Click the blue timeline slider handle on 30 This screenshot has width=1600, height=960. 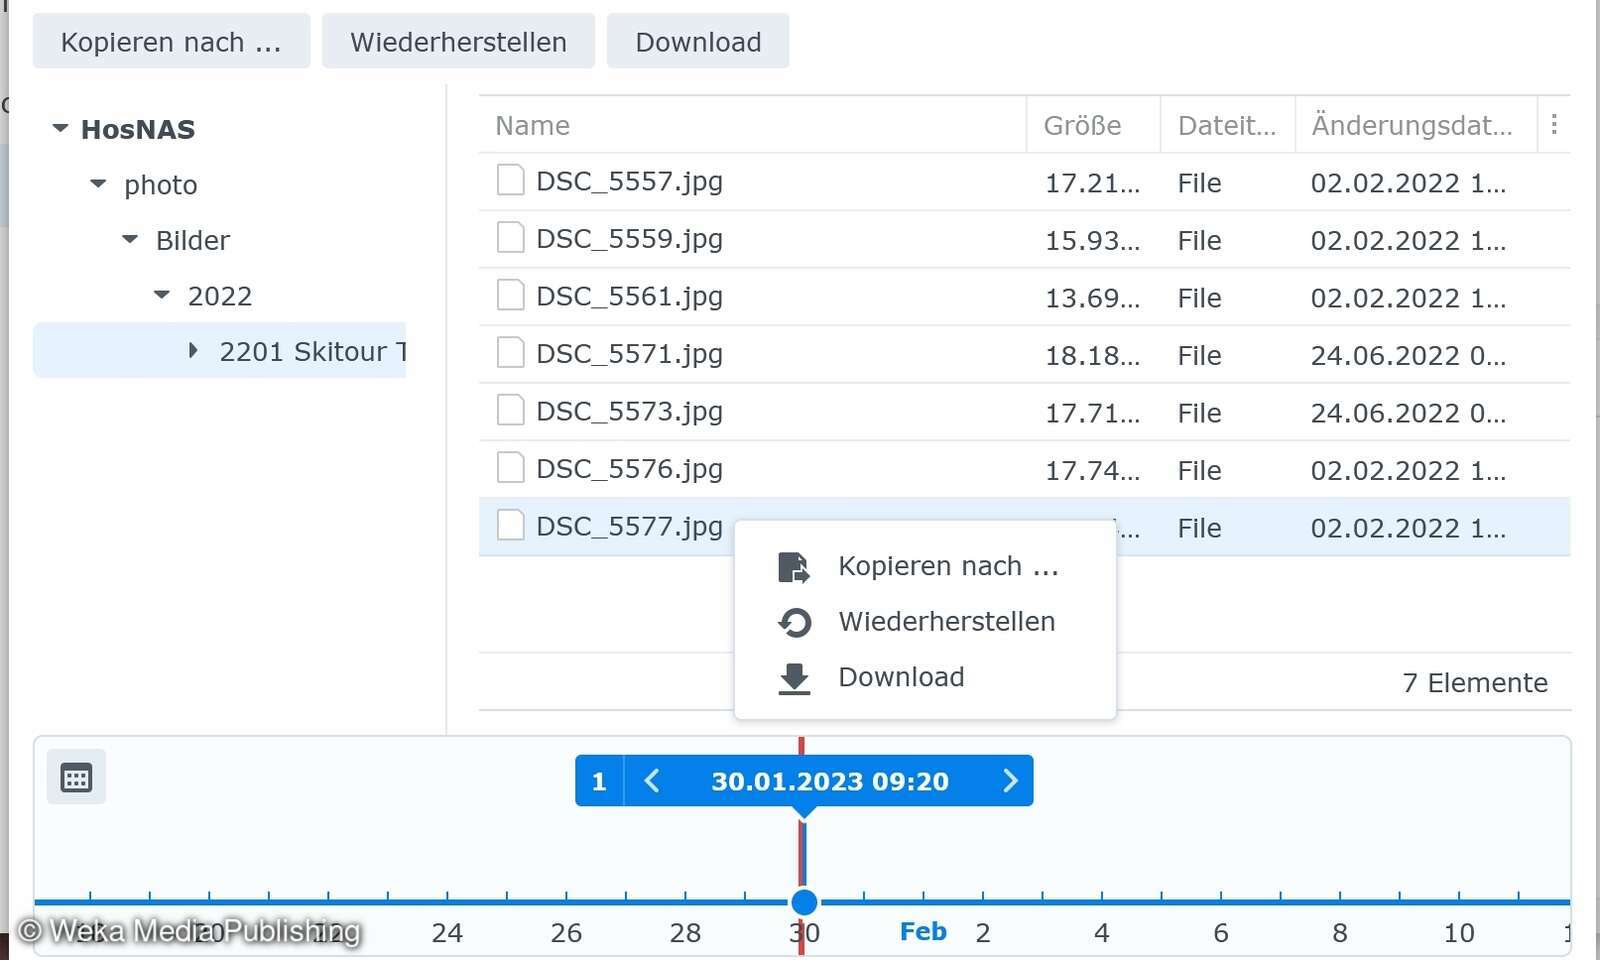point(804,901)
